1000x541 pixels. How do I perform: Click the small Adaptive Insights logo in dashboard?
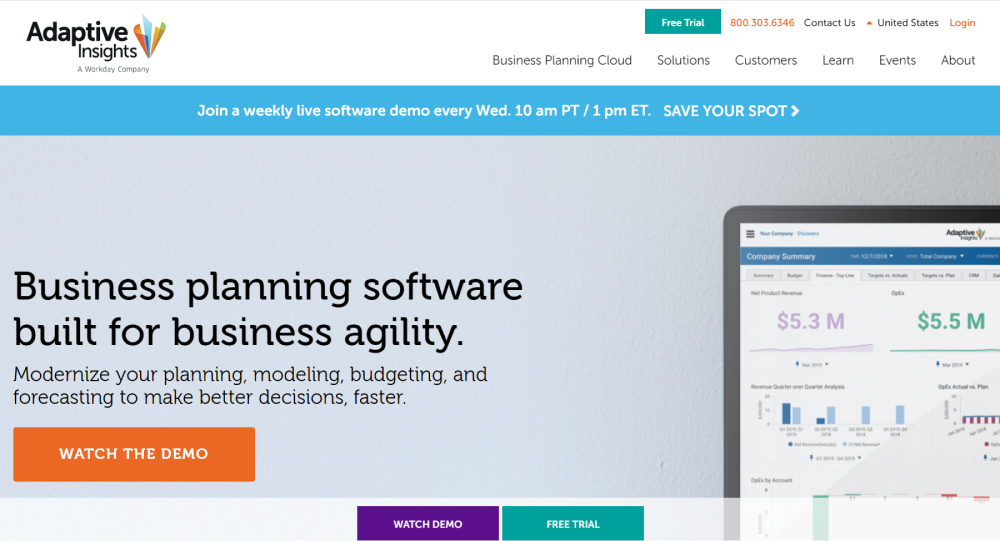964,234
